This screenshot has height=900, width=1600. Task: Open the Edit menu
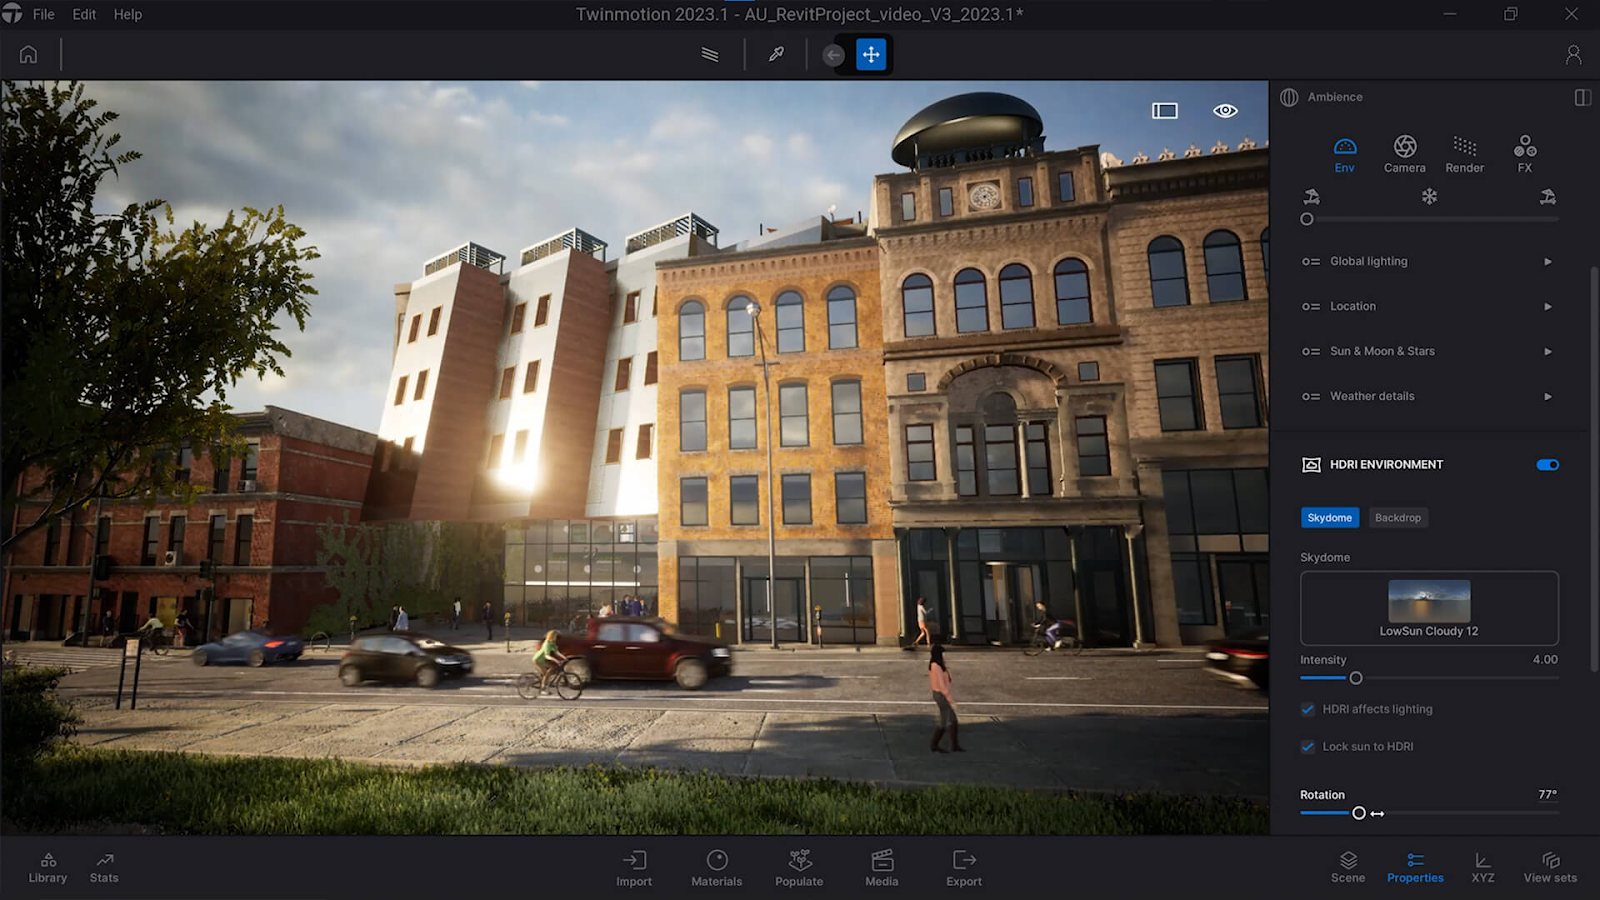point(84,14)
